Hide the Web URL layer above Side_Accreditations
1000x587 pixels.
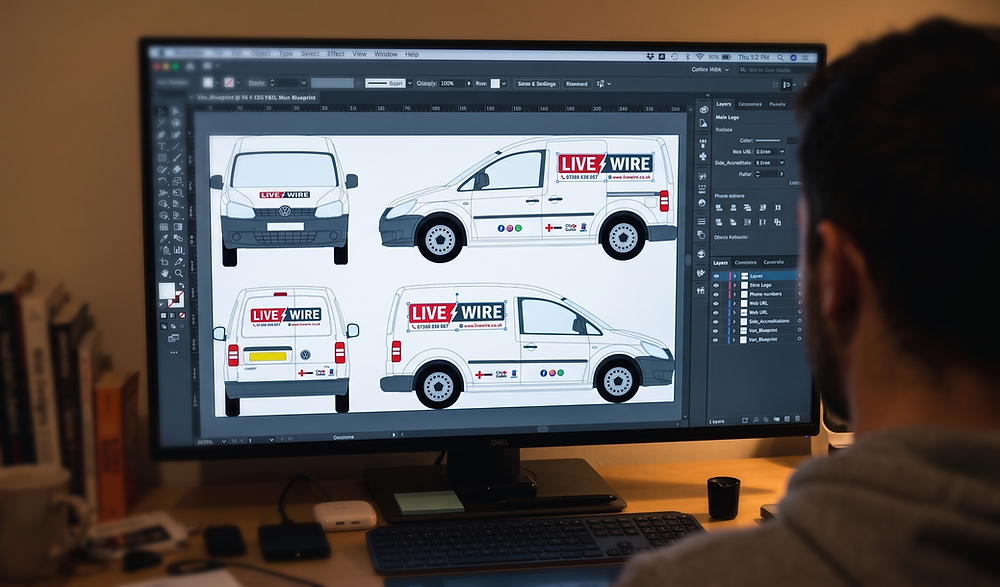(x=716, y=312)
